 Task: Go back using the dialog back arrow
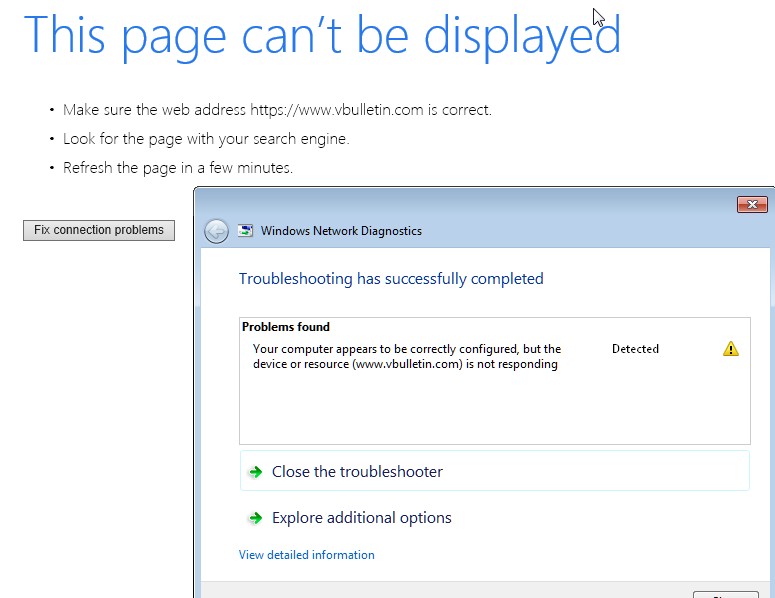(x=216, y=231)
